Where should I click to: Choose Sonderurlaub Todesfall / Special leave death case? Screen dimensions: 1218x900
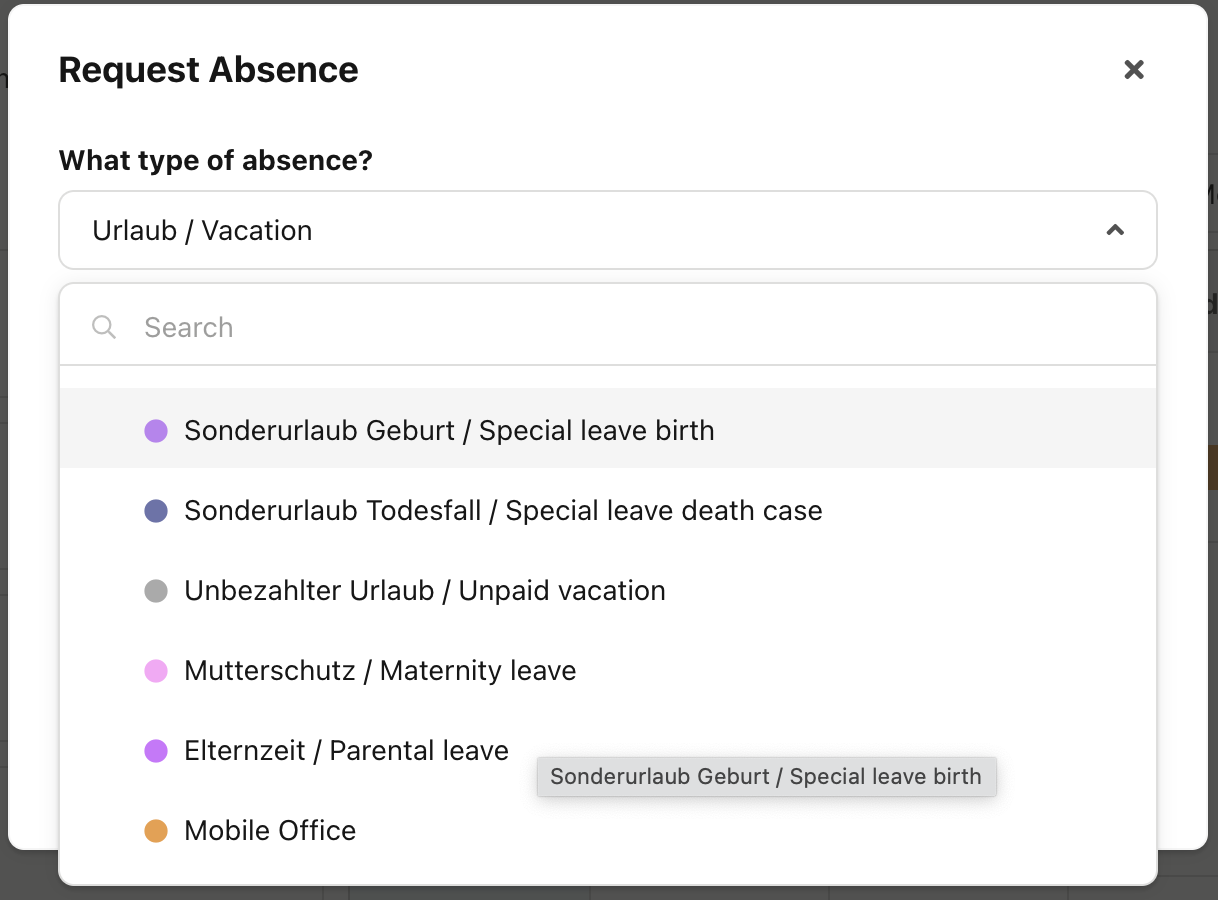tap(608, 510)
